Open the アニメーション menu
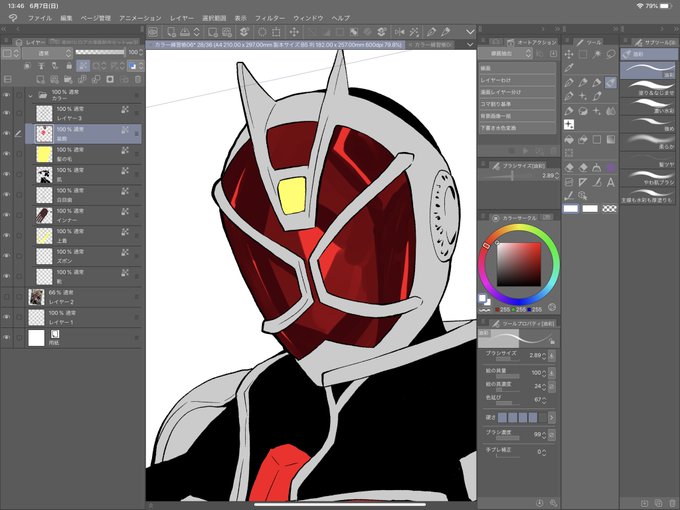The image size is (680, 510). (140, 18)
